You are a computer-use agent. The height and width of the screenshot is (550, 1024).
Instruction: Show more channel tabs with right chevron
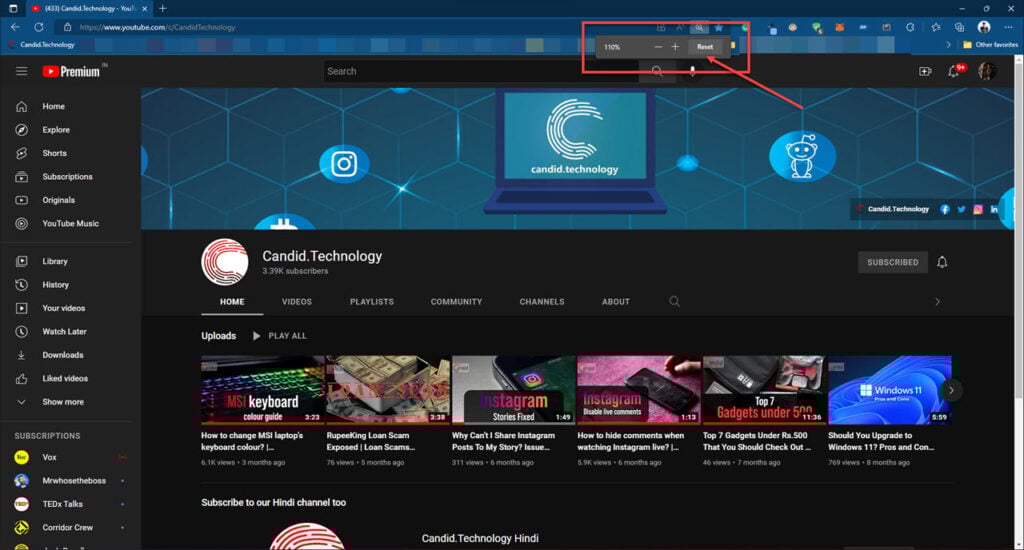(937, 302)
